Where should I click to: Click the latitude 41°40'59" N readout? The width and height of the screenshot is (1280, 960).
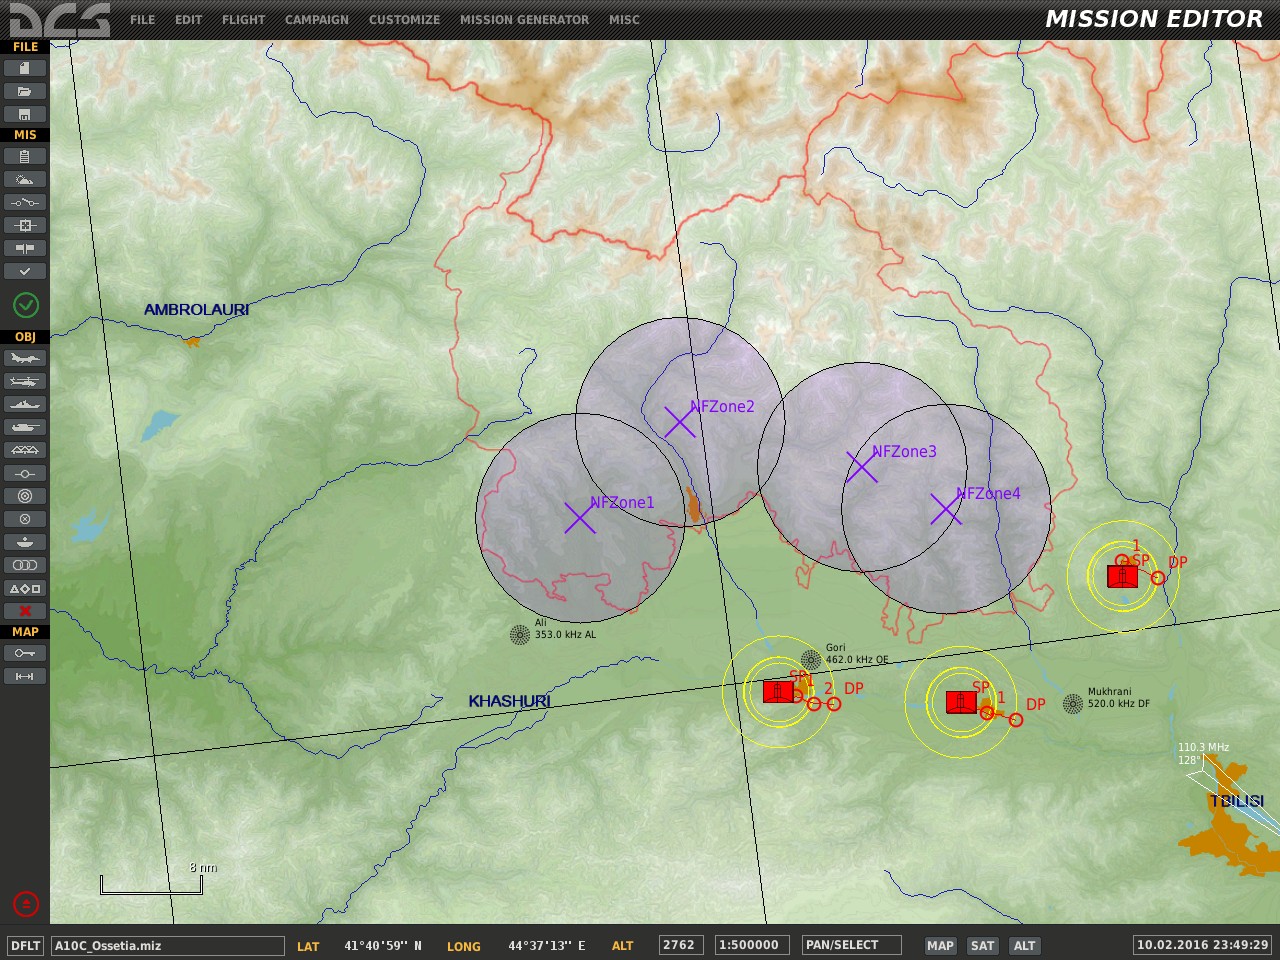click(383, 946)
